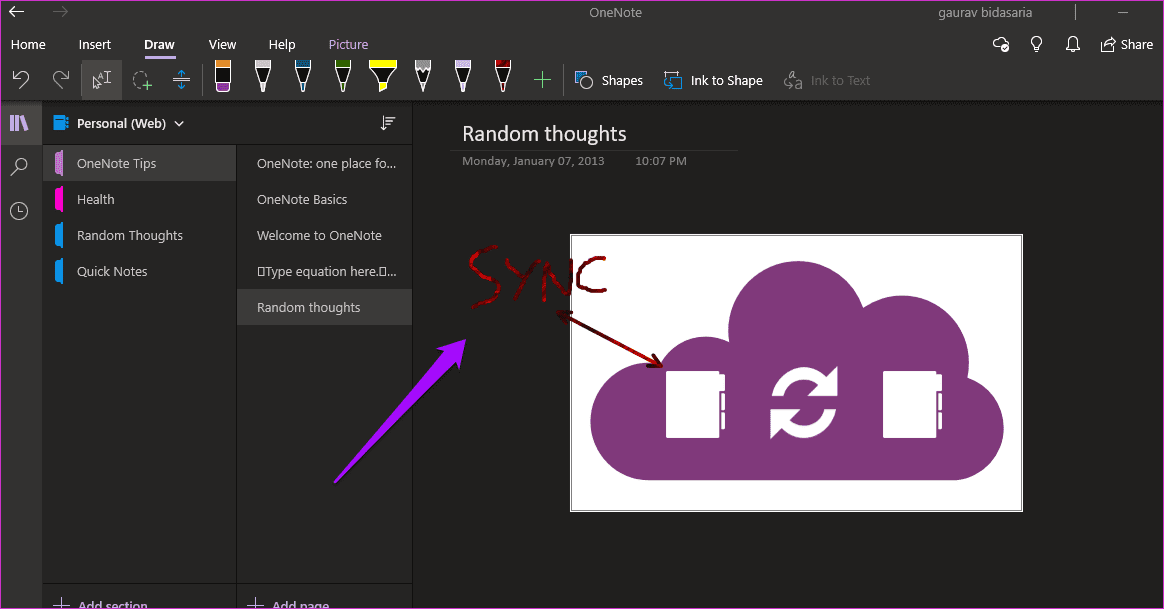Viewport: 1164px width, 609px height.
Task: Open the Search magnifier in sidebar
Action: (19, 166)
